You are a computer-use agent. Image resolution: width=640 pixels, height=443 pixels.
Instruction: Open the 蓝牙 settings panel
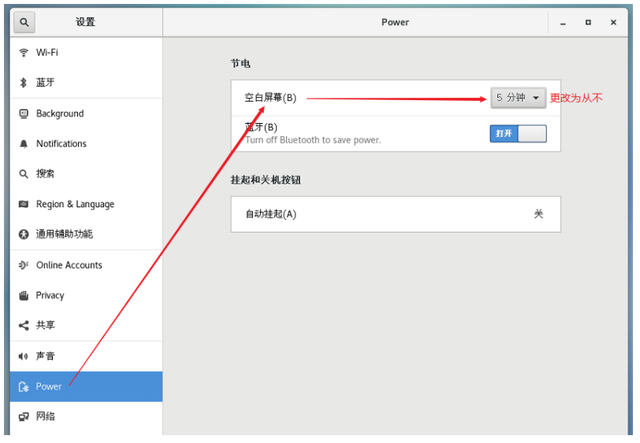86,83
